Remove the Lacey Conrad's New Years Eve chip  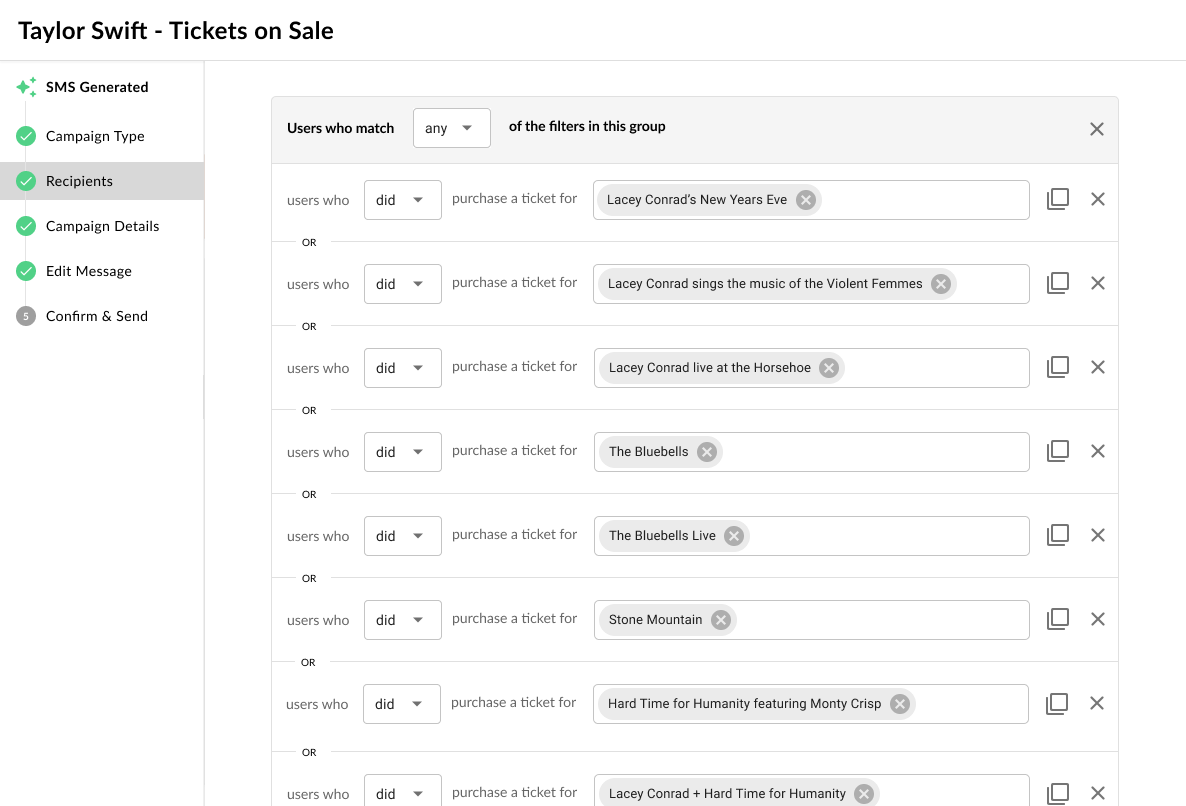[806, 200]
